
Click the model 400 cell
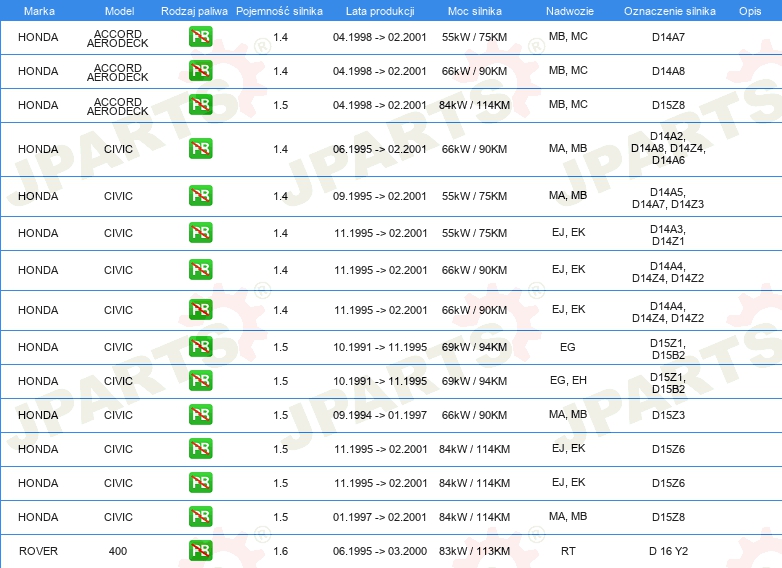pyautogui.click(x=118, y=551)
